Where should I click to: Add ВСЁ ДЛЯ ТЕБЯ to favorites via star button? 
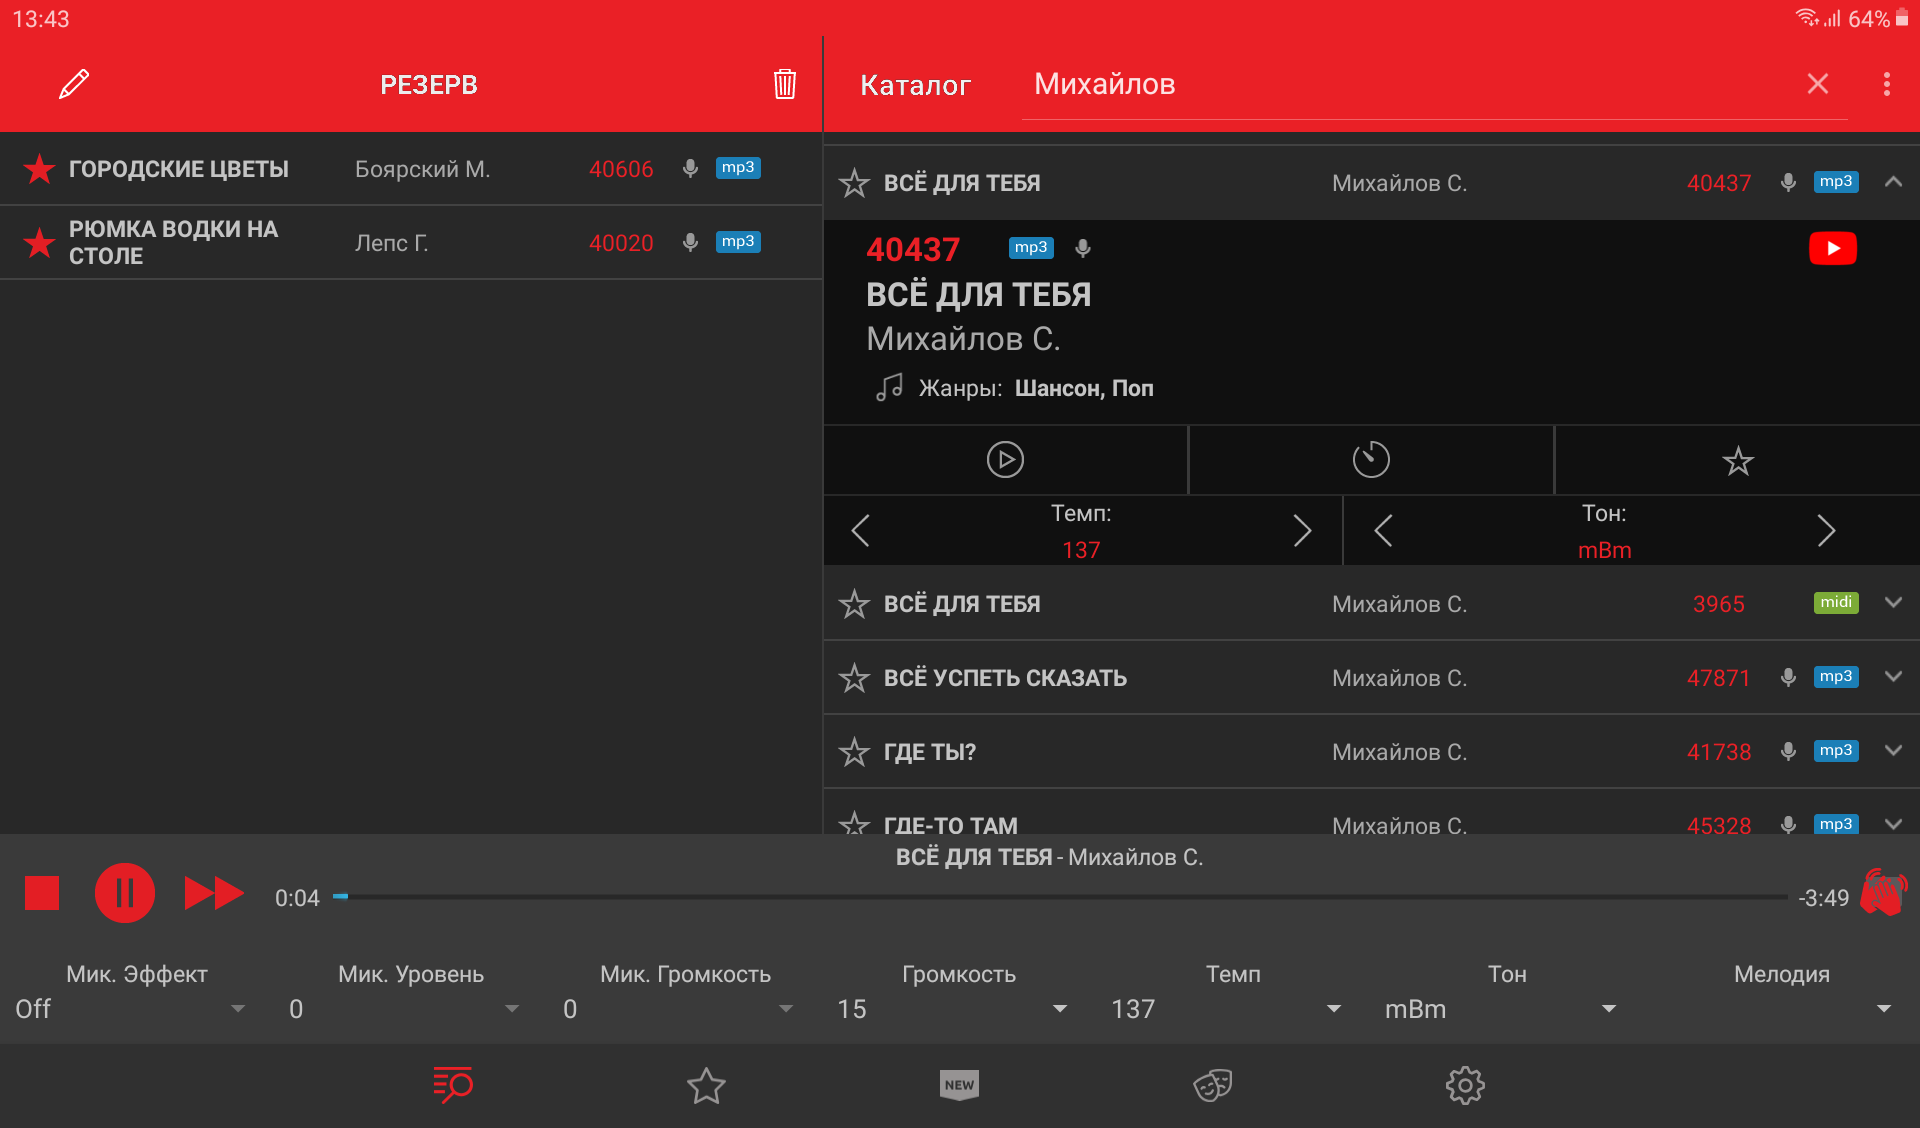coord(1738,460)
